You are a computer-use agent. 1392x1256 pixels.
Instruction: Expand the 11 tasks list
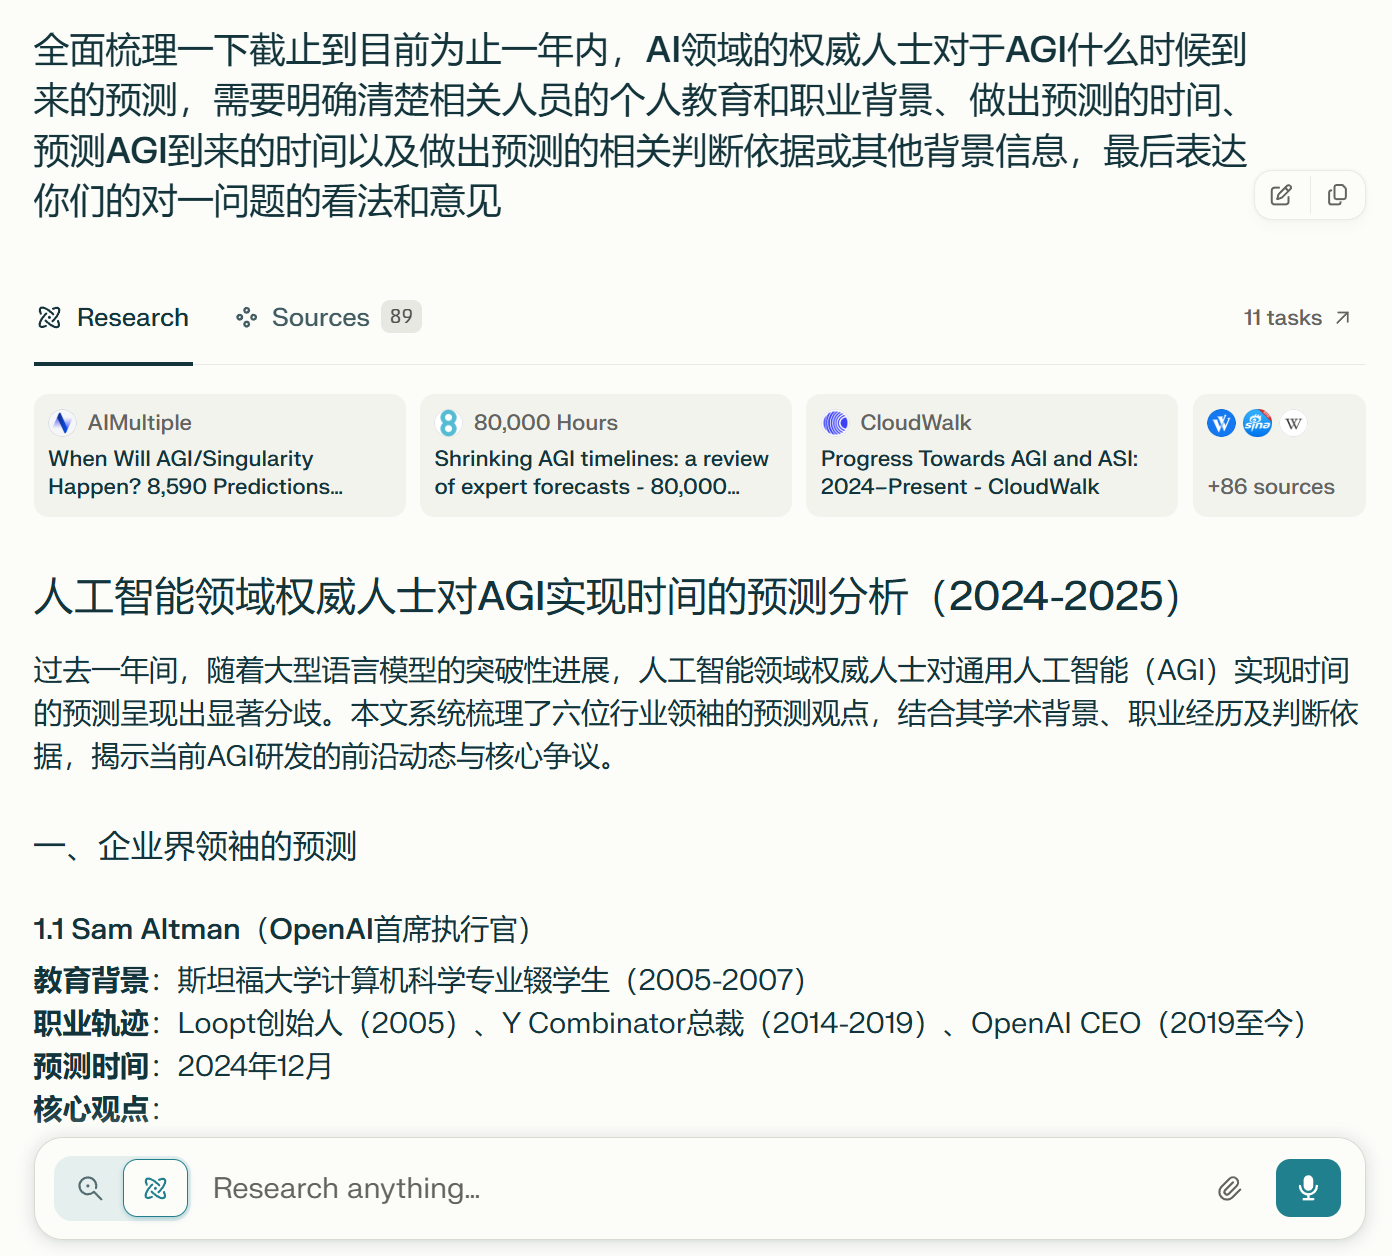pyautogui.click(x=1296, y=318)
